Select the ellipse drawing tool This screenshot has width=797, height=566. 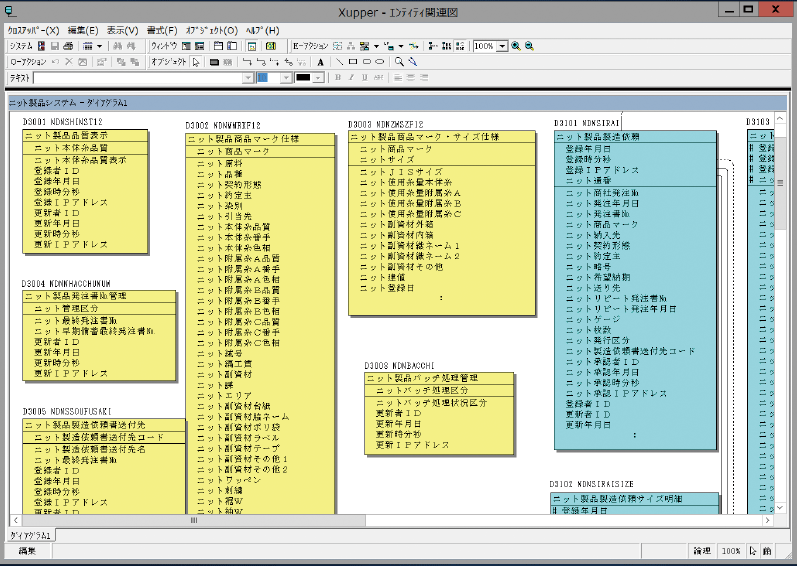pos(380,62)
